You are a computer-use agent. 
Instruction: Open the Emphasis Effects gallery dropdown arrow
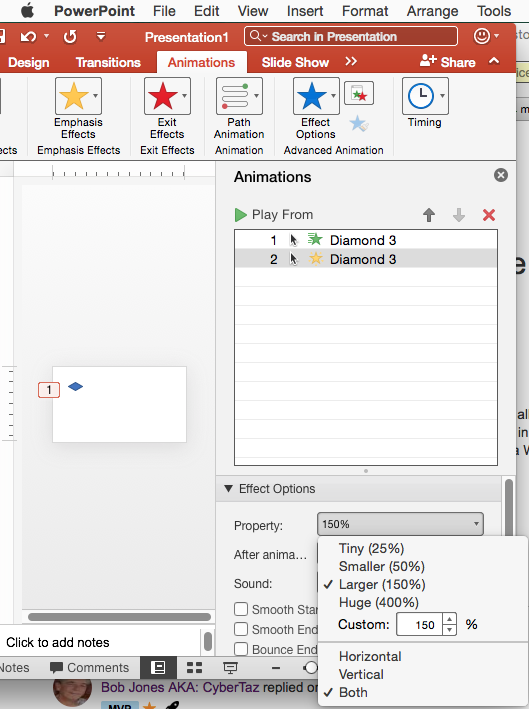(95, 96)
